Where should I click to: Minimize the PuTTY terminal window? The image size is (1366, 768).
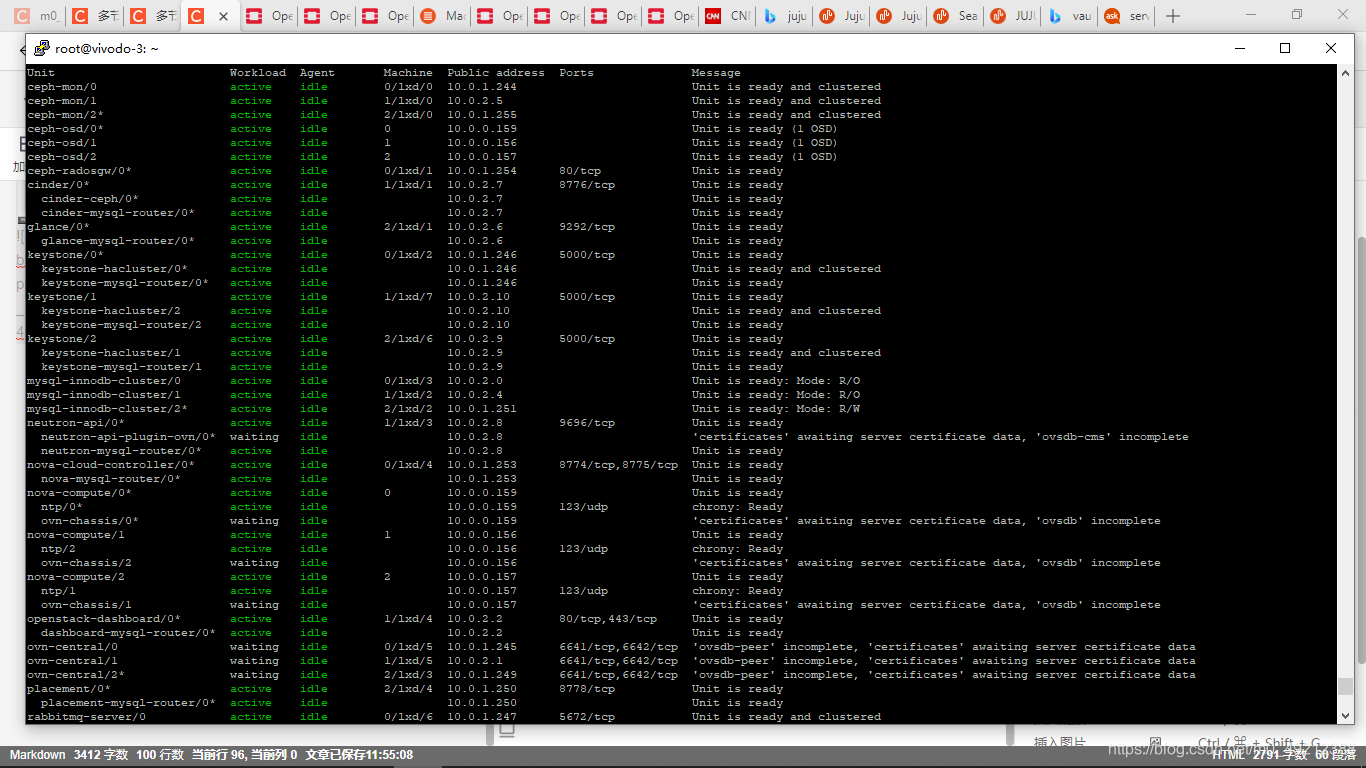point(1240,48)
